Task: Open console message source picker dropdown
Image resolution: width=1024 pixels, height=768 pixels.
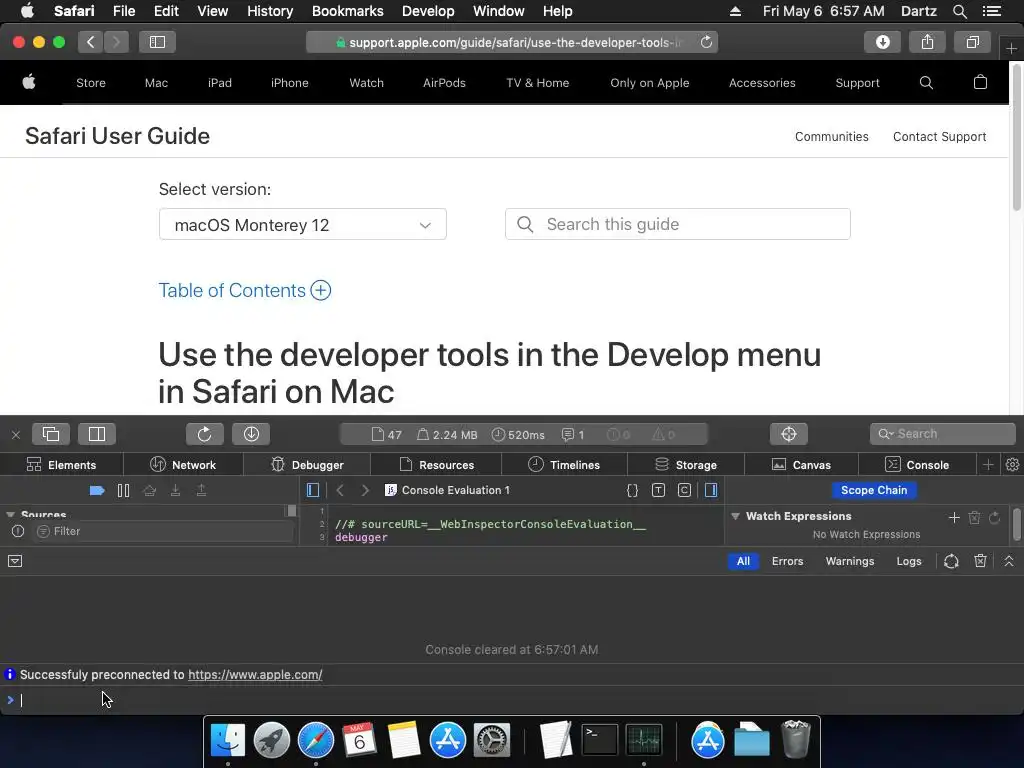Action: click(x=15, y=561)
